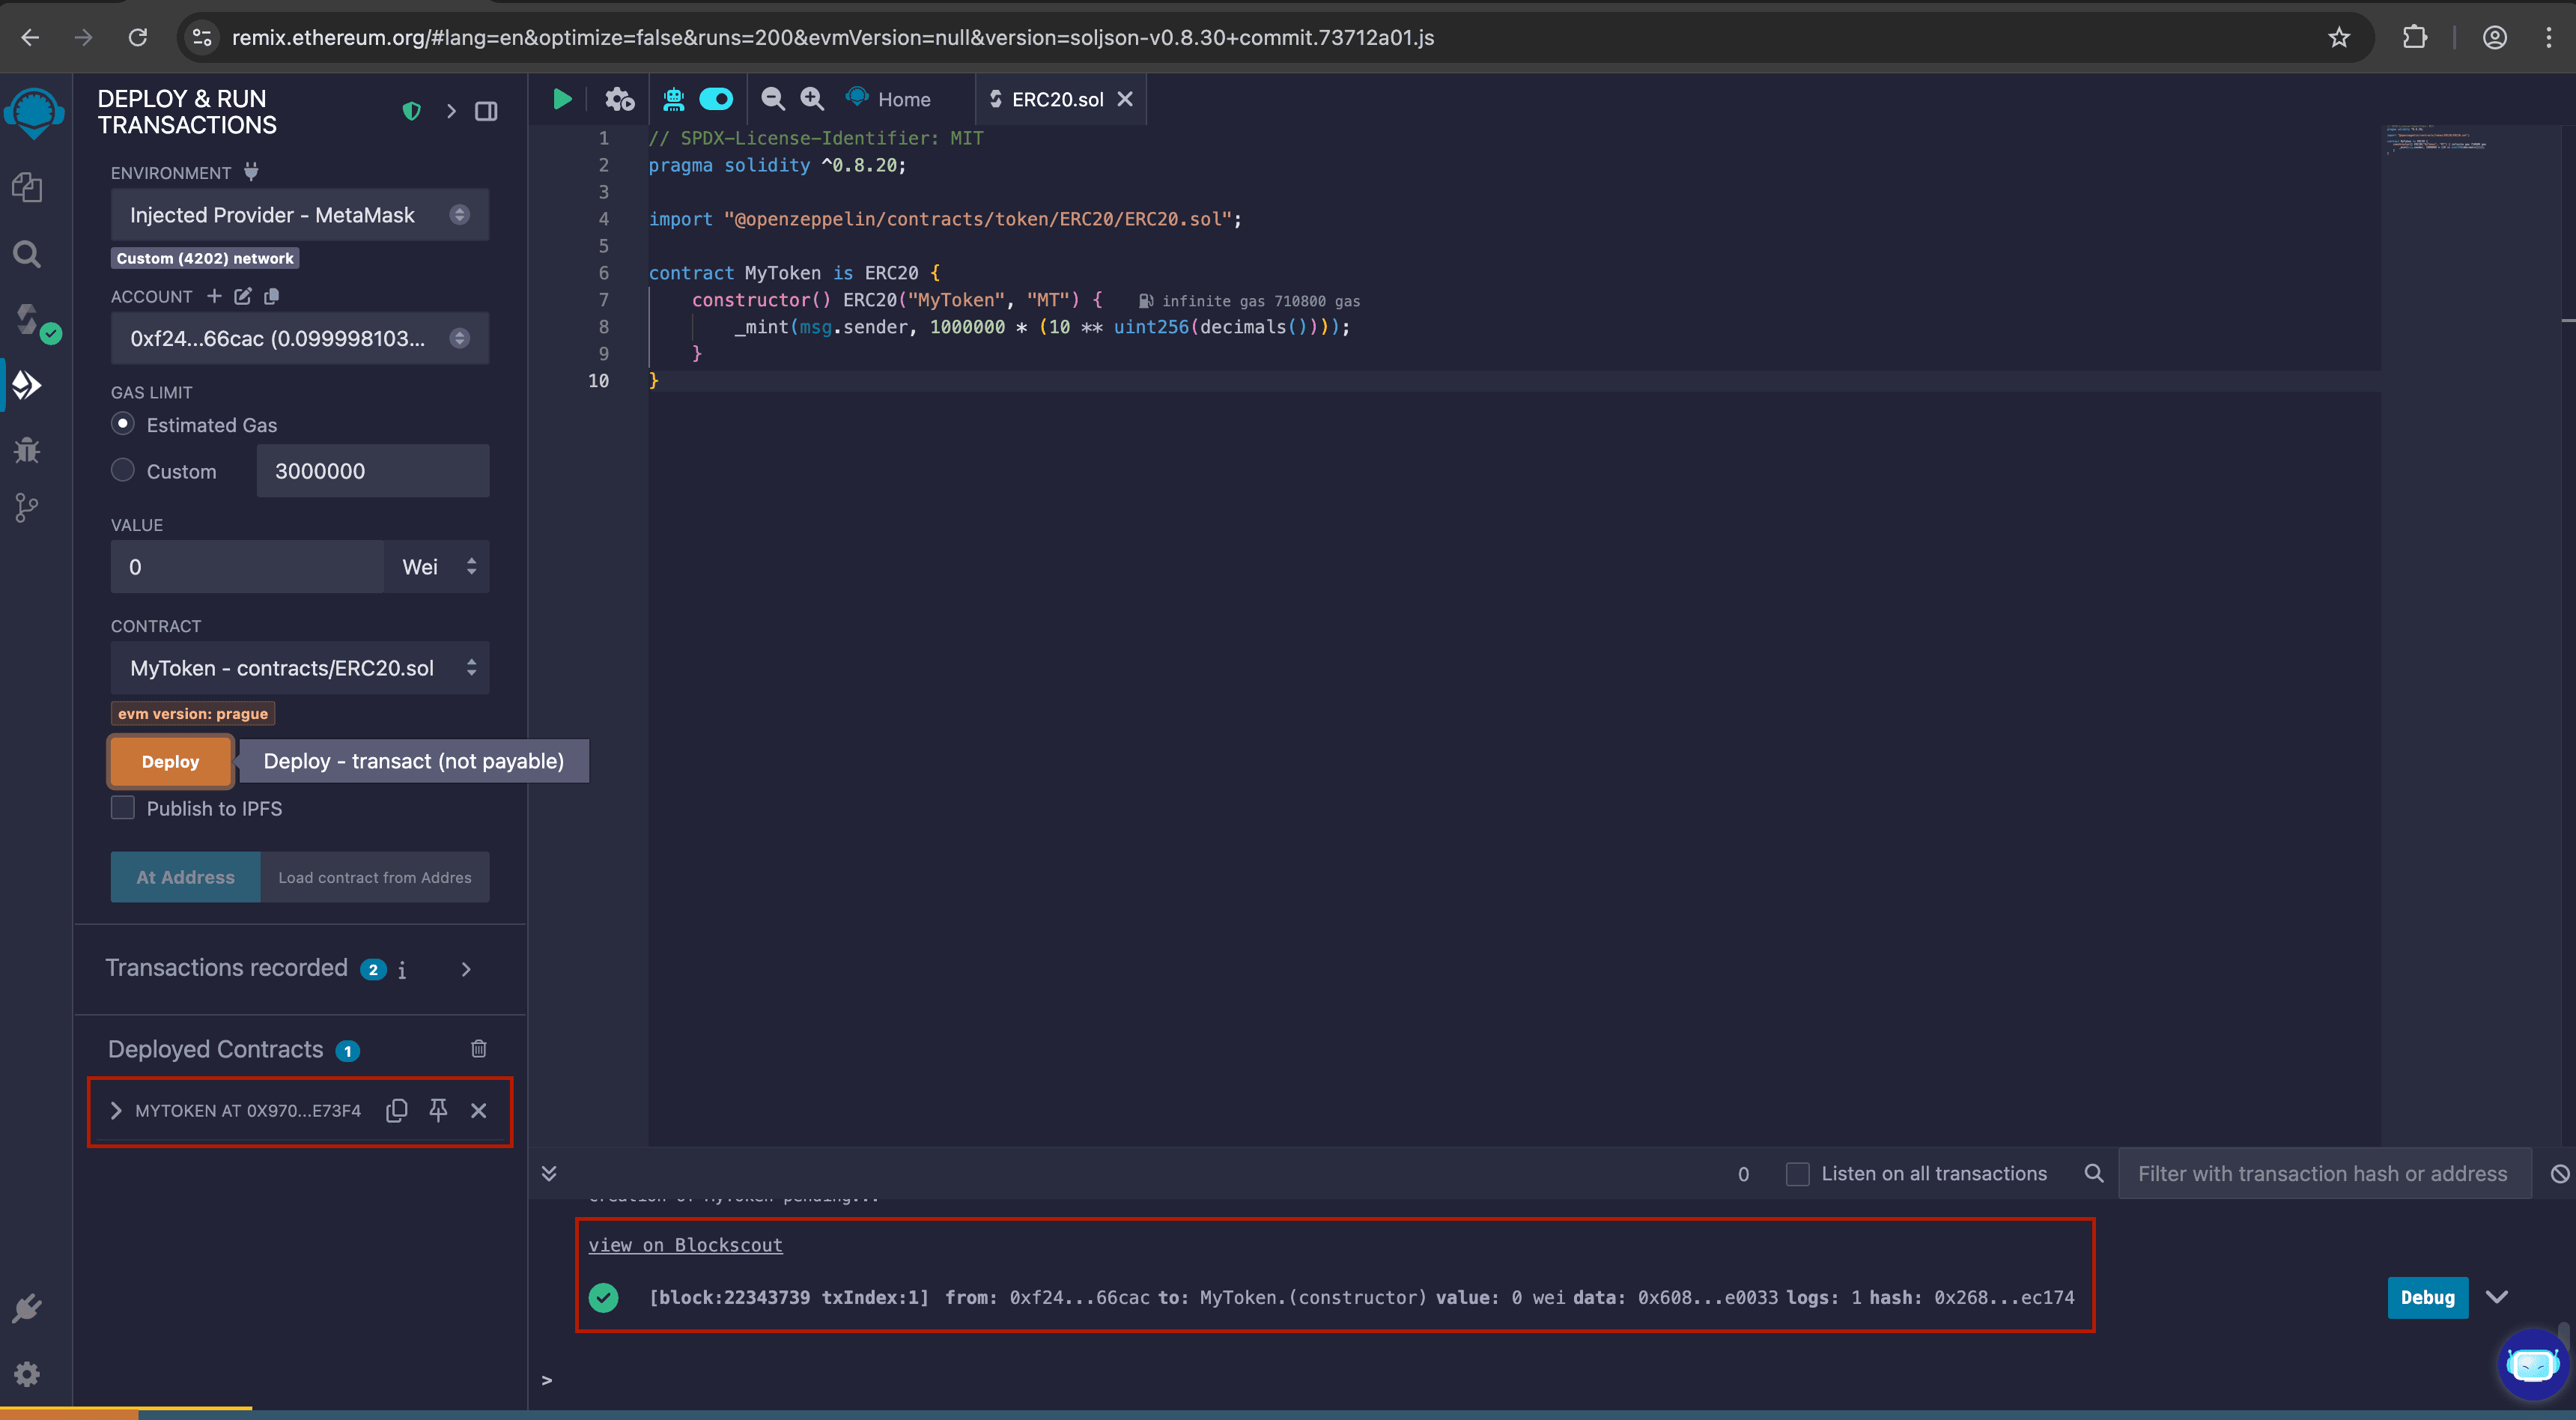Toggle the AI copilot switch in editor toolbar

(716, 99)
